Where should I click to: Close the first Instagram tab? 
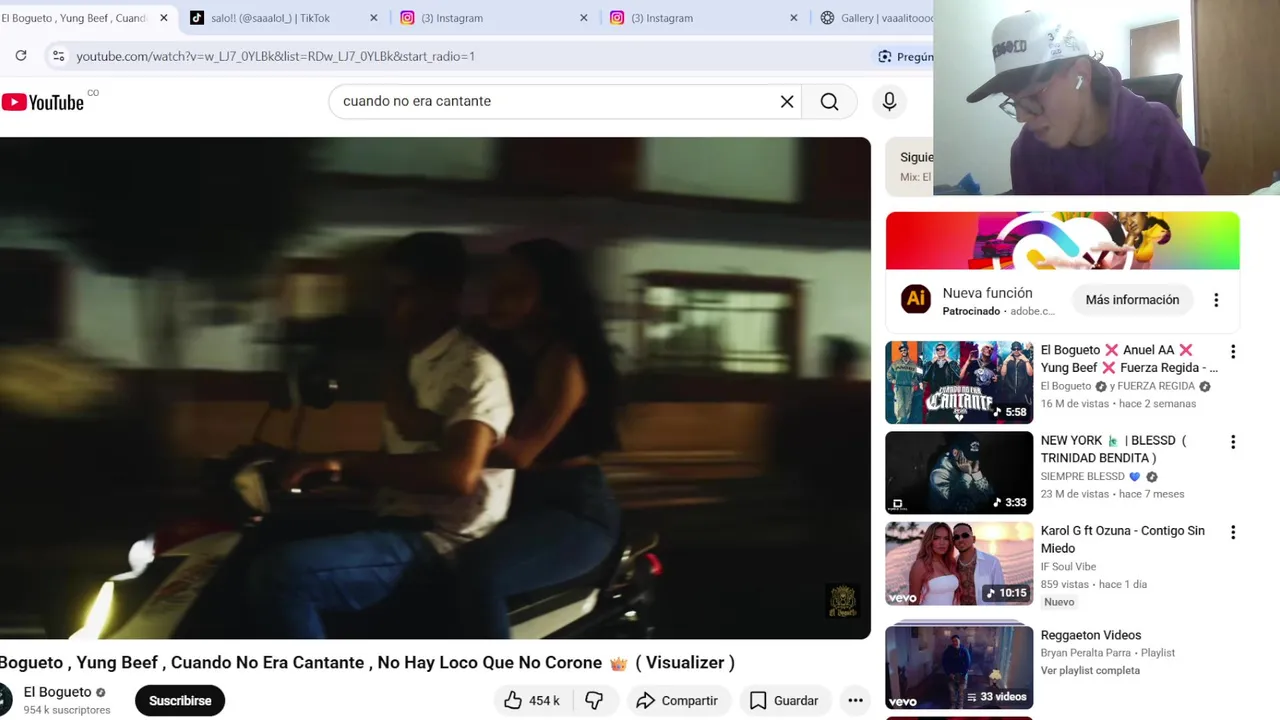(584, 18)
